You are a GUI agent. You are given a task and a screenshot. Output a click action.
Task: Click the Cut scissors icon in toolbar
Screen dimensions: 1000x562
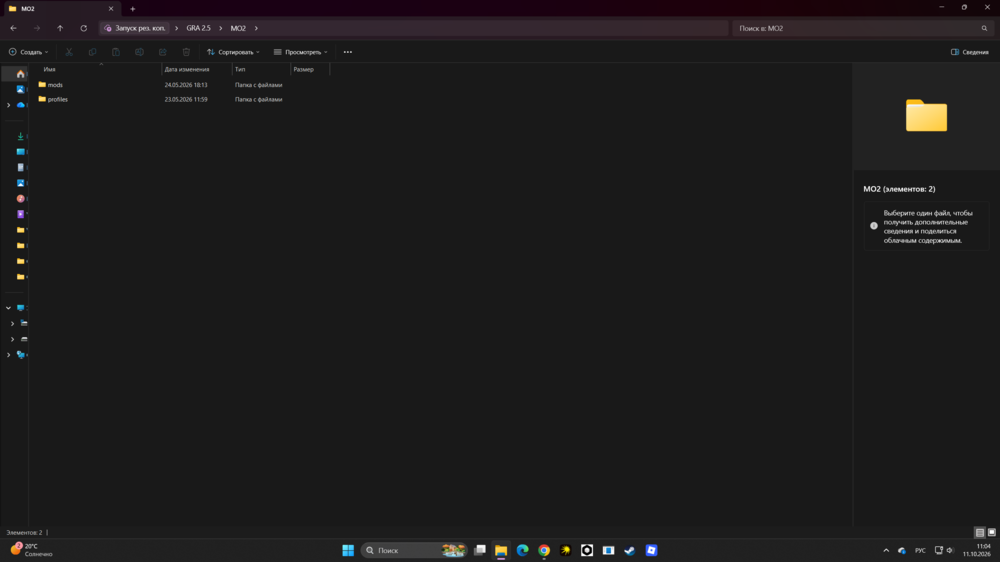(69, 52)
